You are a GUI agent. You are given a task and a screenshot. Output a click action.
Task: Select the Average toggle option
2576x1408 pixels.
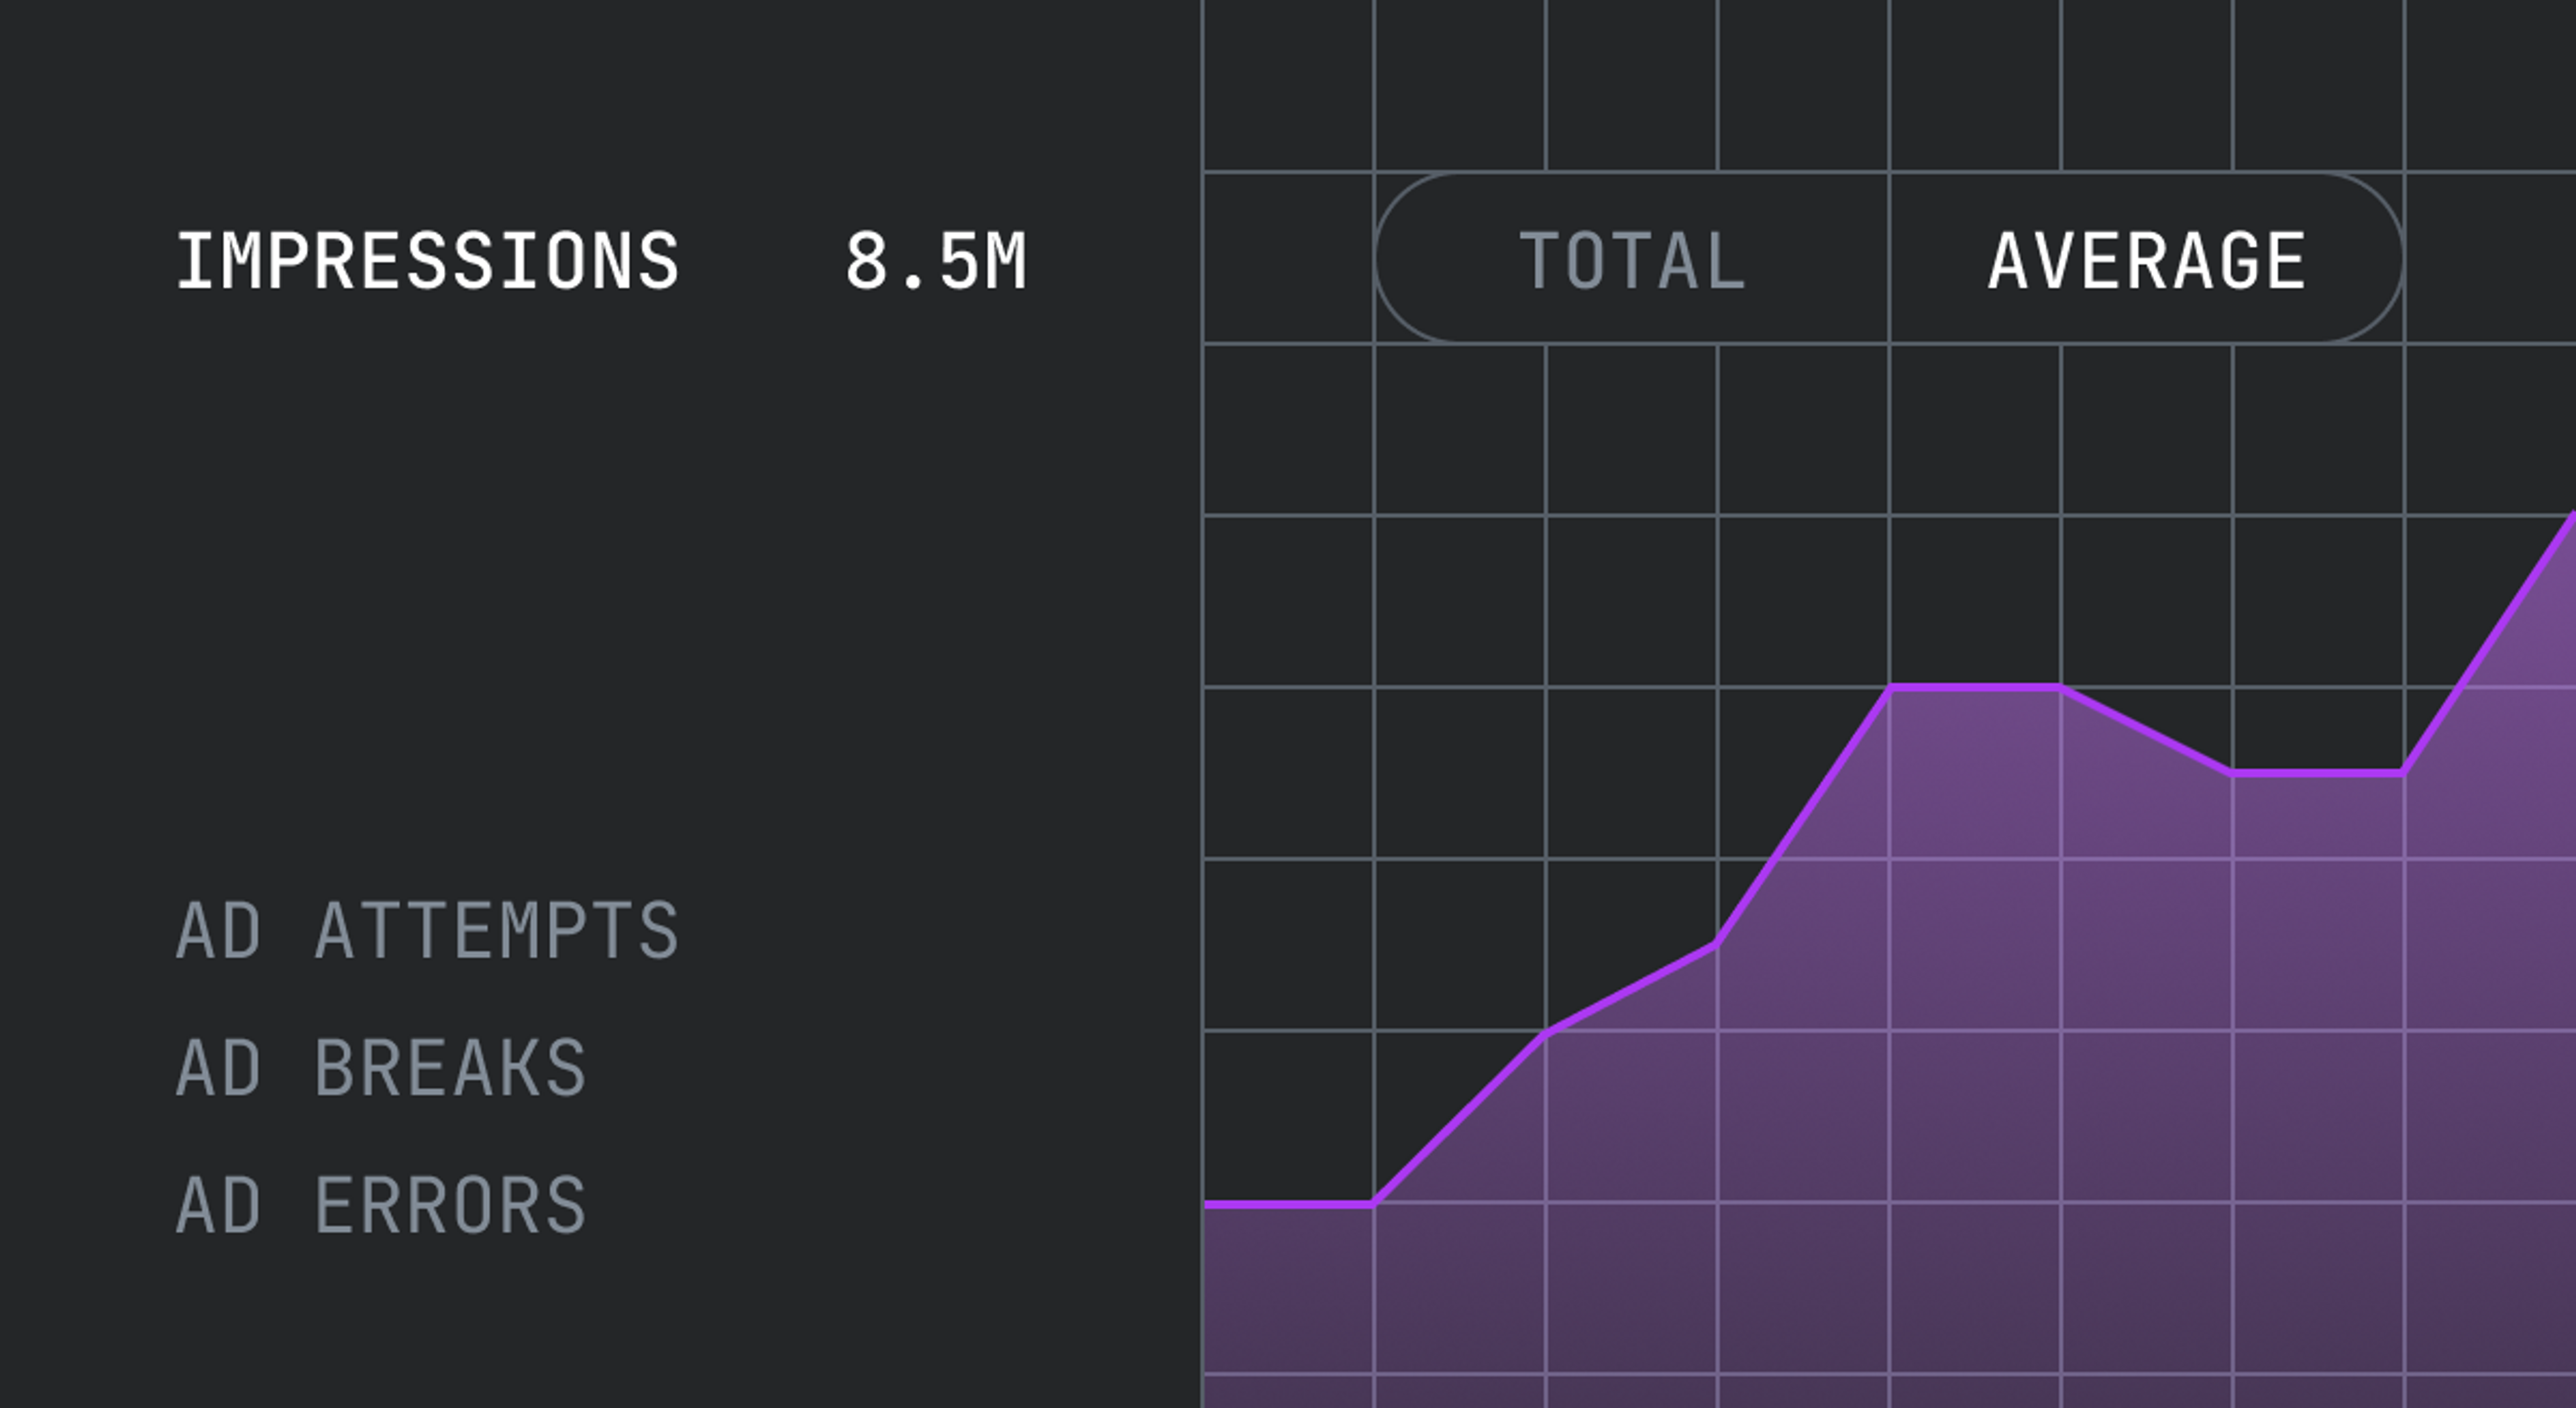2146,261
